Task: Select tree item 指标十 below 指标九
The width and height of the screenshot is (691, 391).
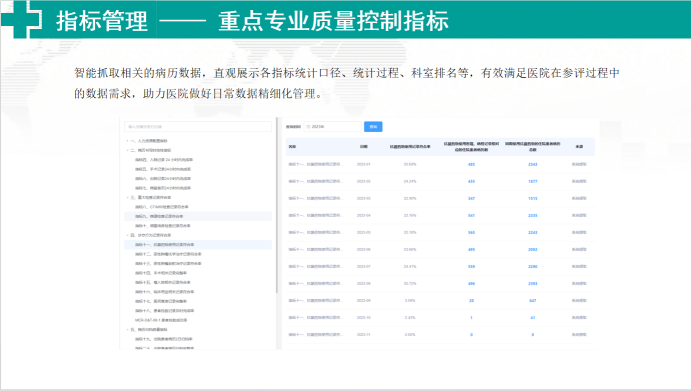Action: click(x=163, y=226)
